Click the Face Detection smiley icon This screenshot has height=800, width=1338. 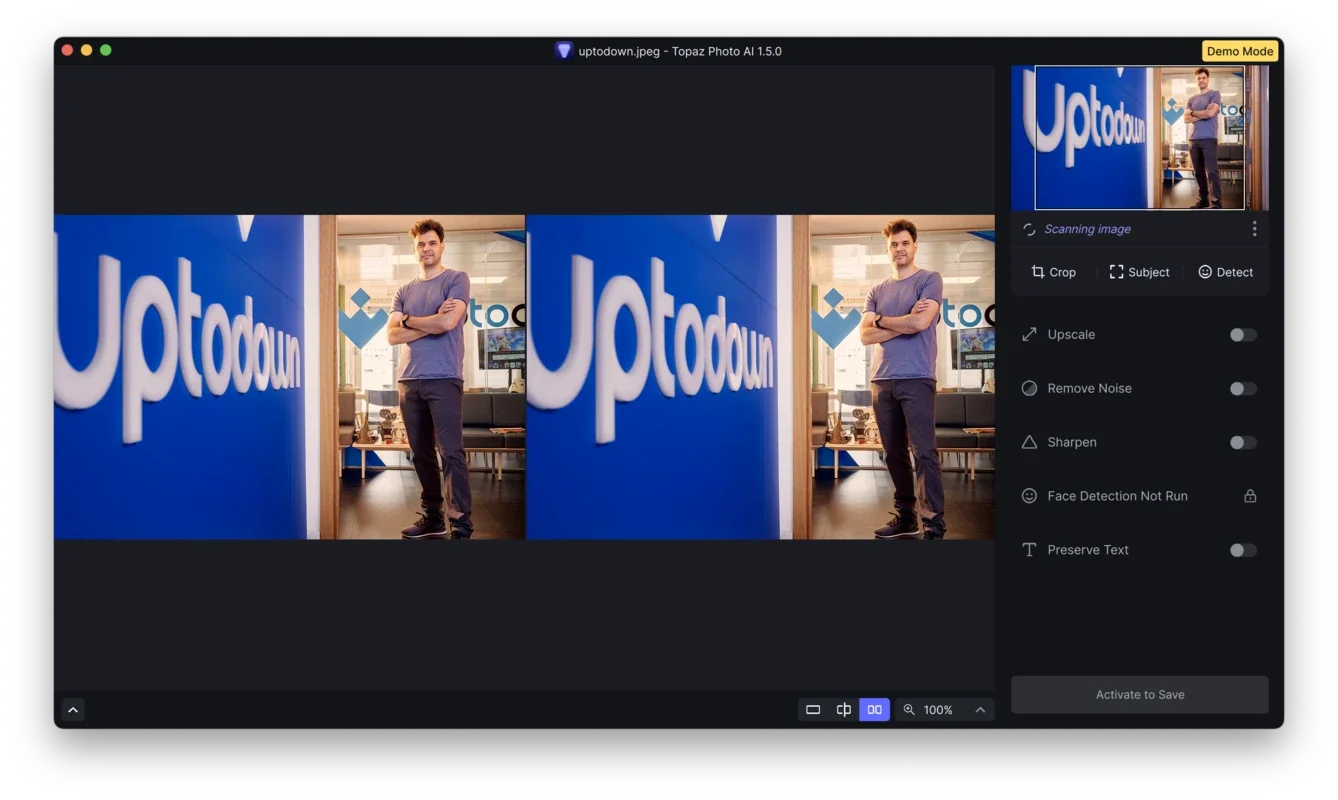click(1029, 496)
